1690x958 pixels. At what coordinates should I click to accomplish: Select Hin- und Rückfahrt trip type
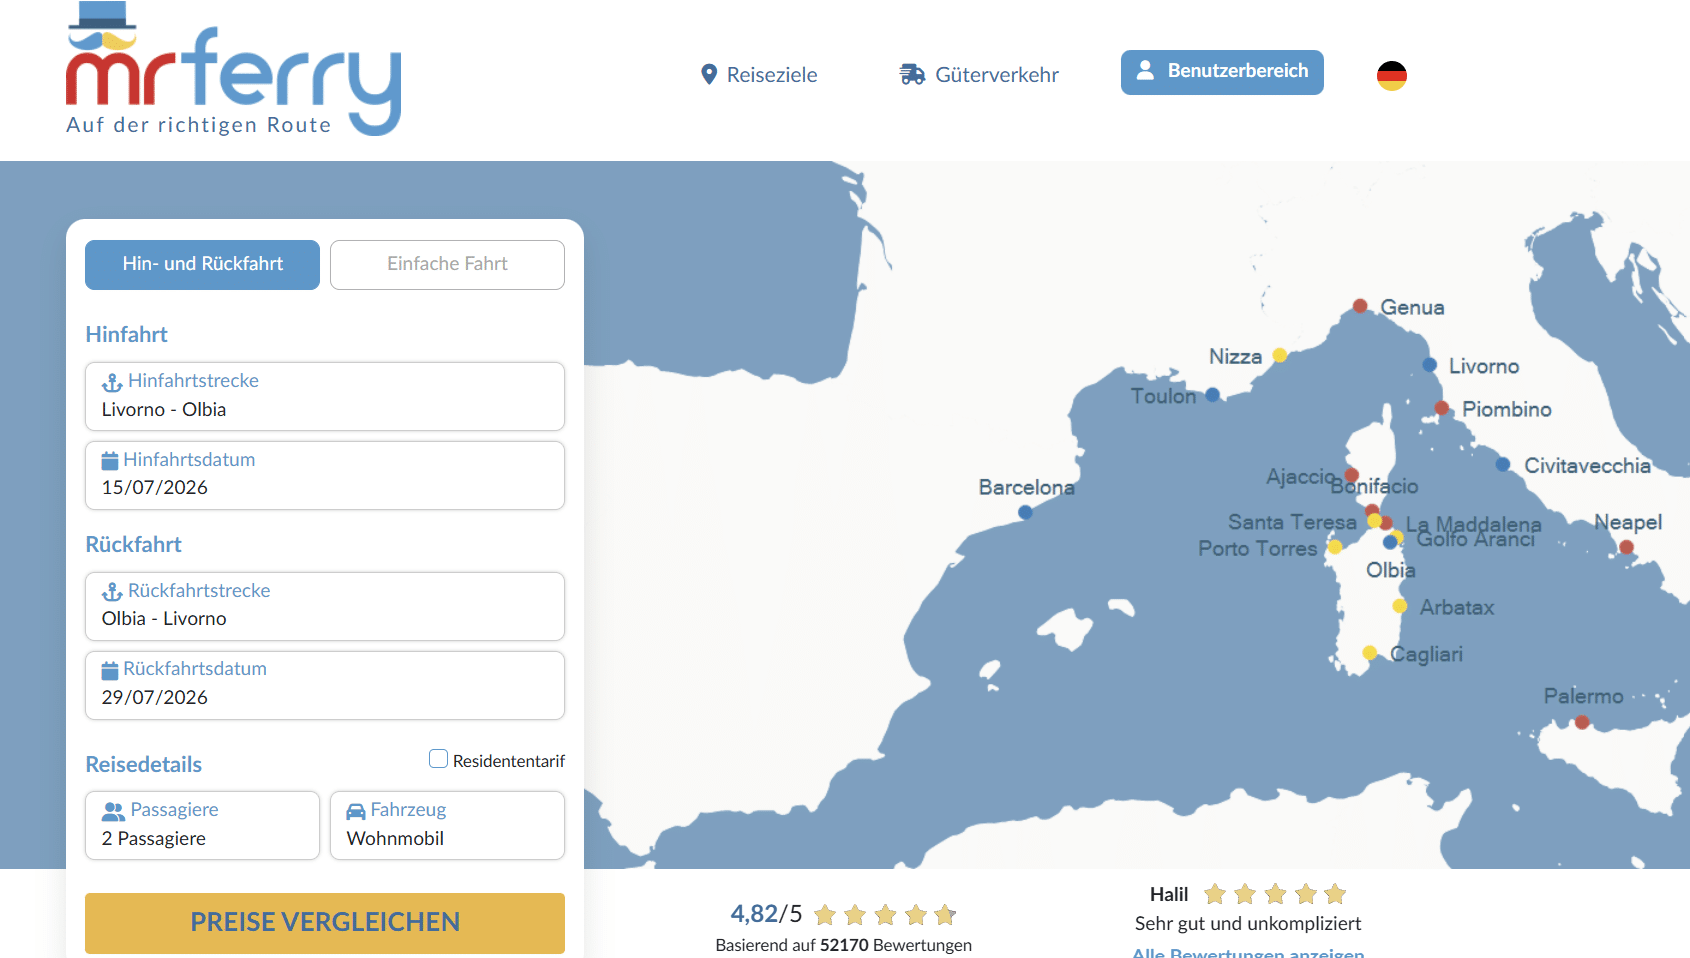pyautogui.click(x=202, y=264)
